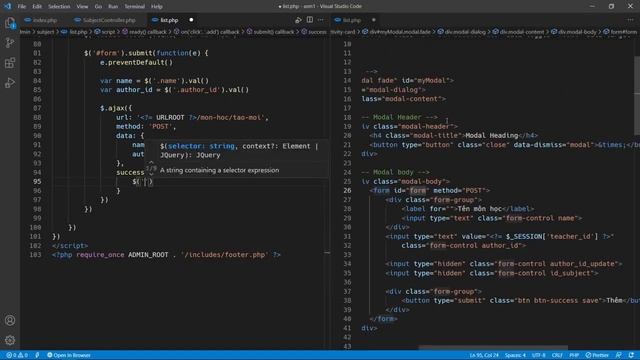Click the errors and warnings count indicator
Image resolution: width=640 pixels, height=360 pixels.
pos(17,355)
